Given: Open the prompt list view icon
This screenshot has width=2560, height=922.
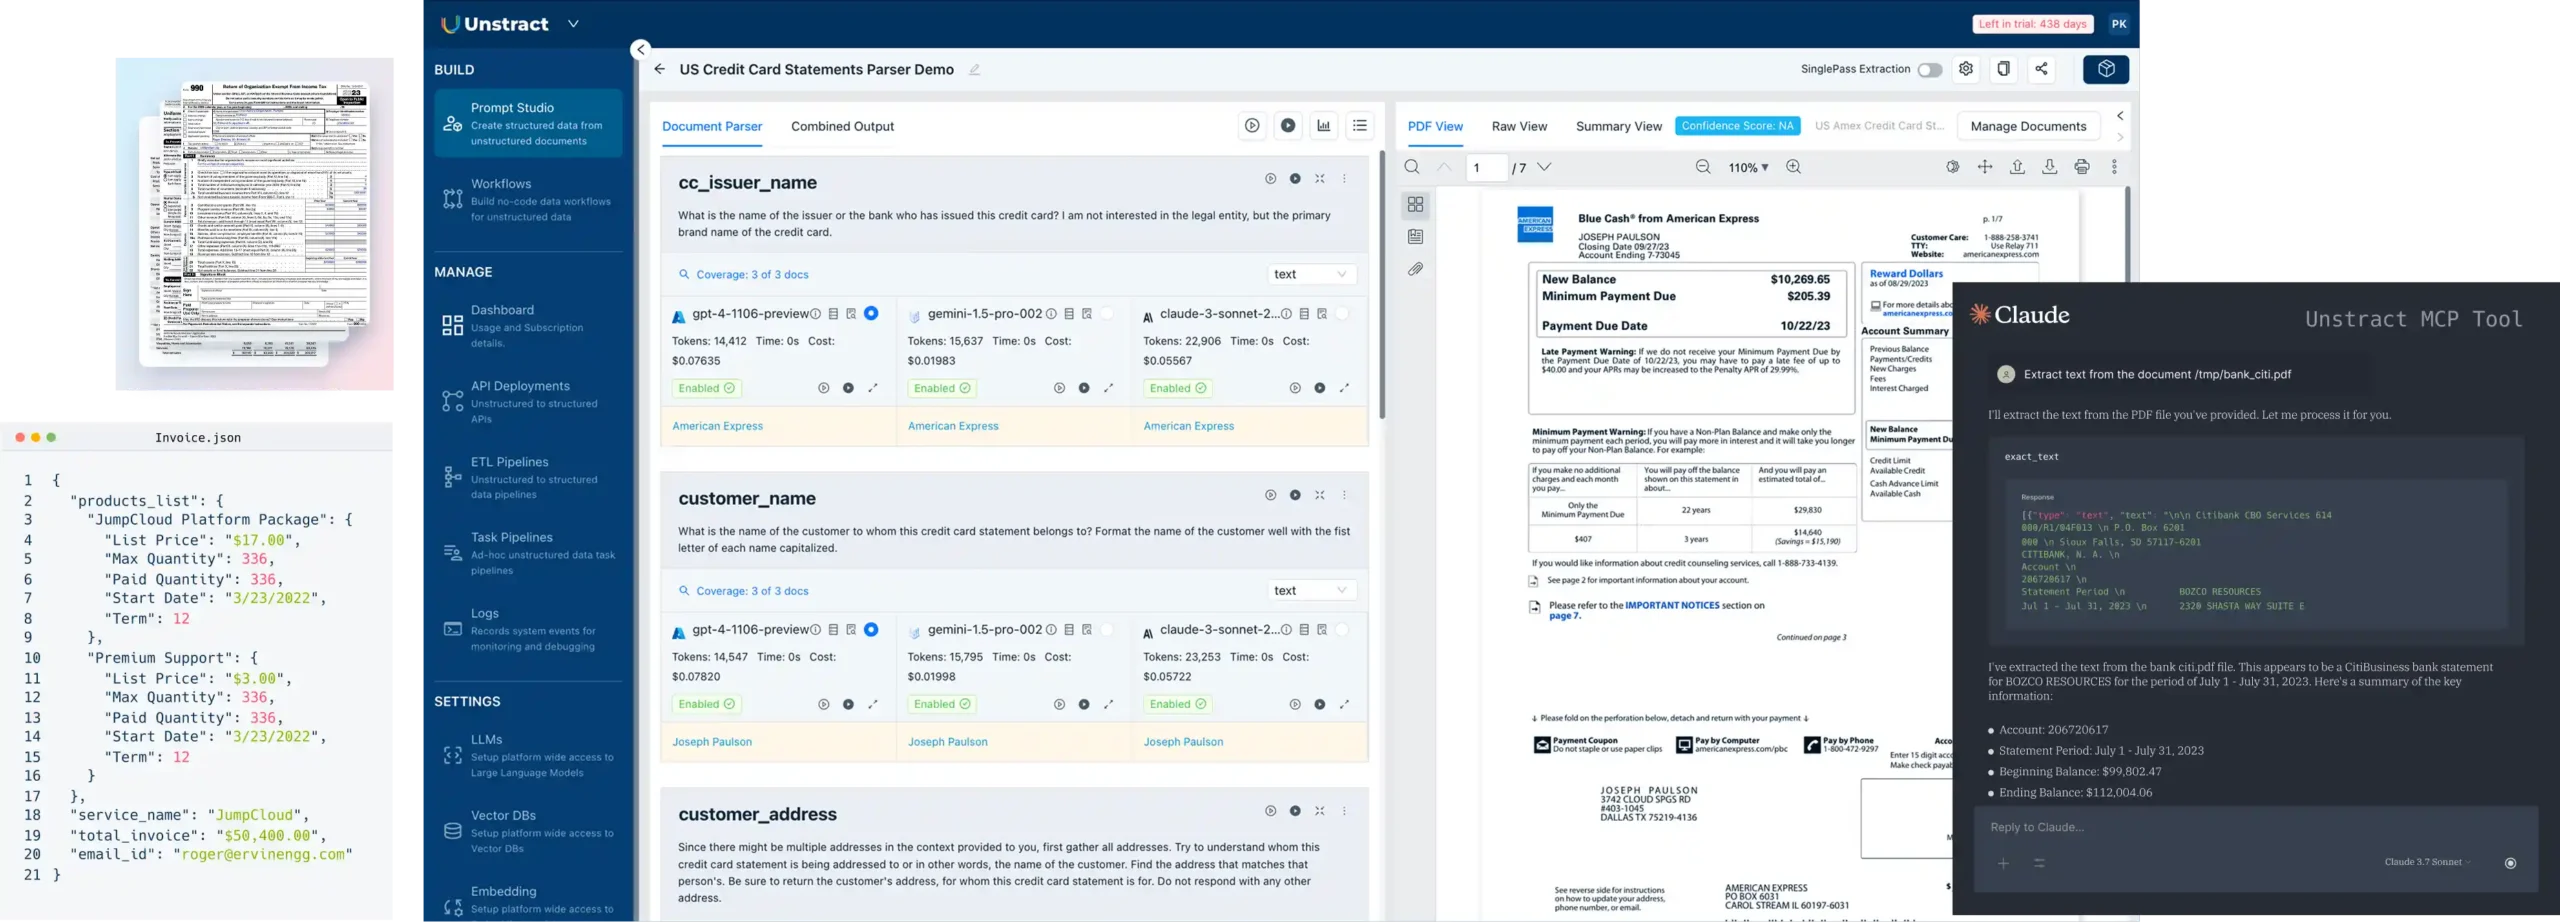Looking at the screenshot, I should tap(1360, 126).
